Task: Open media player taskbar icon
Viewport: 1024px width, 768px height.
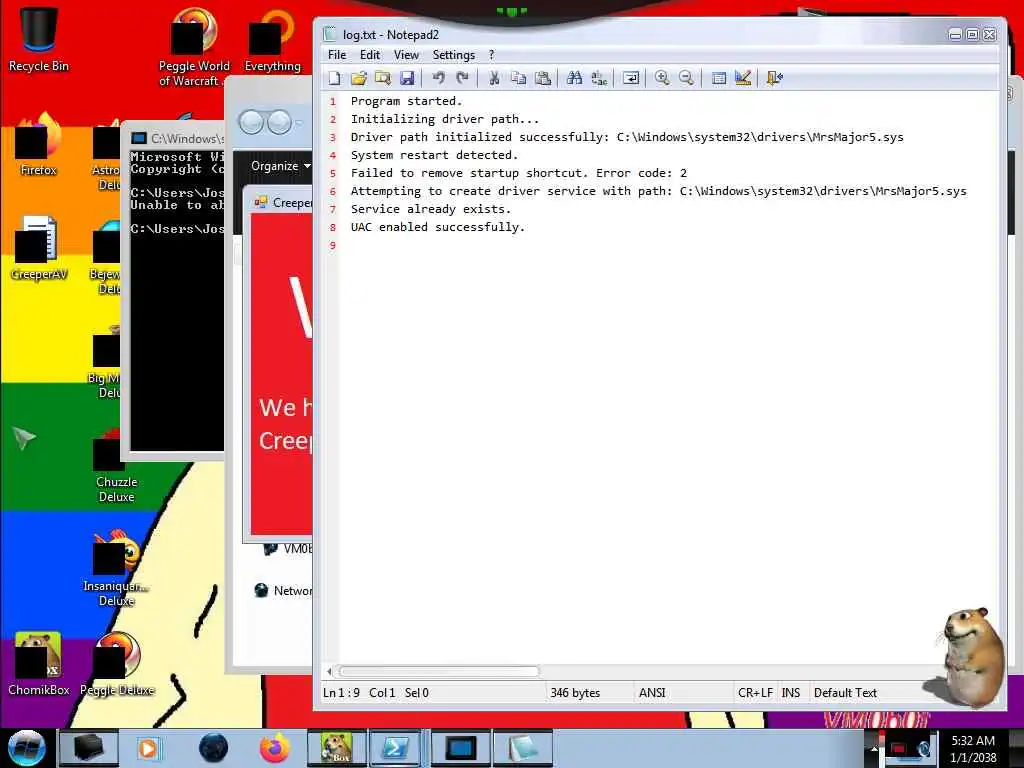Action: click(148, 748)
